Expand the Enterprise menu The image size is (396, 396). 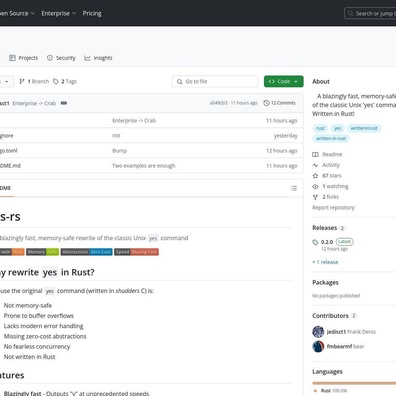click(59, 13)
